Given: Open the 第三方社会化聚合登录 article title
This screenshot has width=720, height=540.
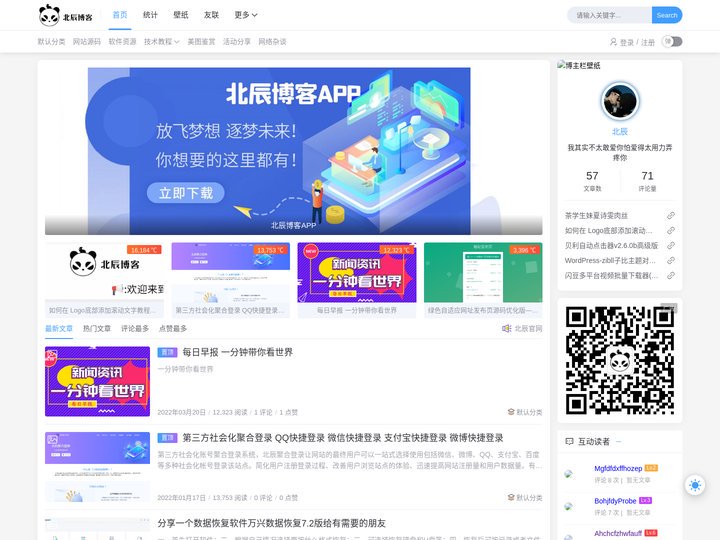Looking at the screenshot, I should tap(343, 438).
